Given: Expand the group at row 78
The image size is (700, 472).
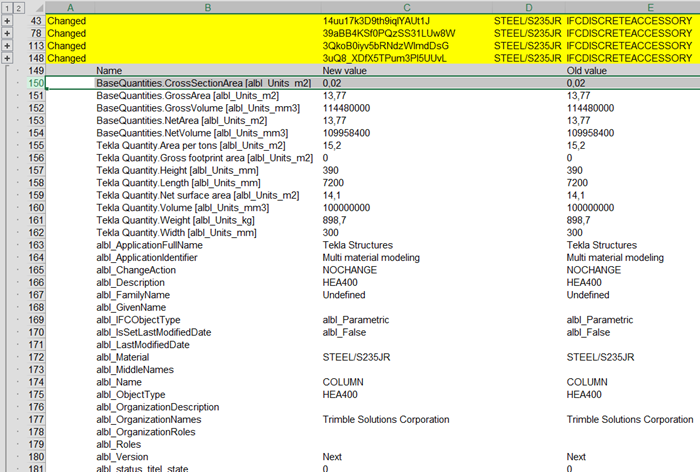Looking at the screenshot, I should pyautogui.click(x=8, y=33).
